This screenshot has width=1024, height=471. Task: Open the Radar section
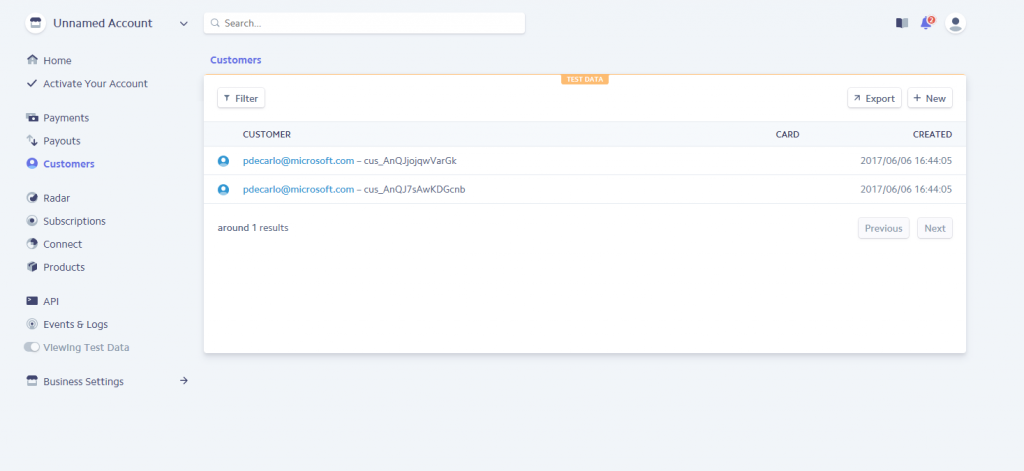[x=57, y=198]
